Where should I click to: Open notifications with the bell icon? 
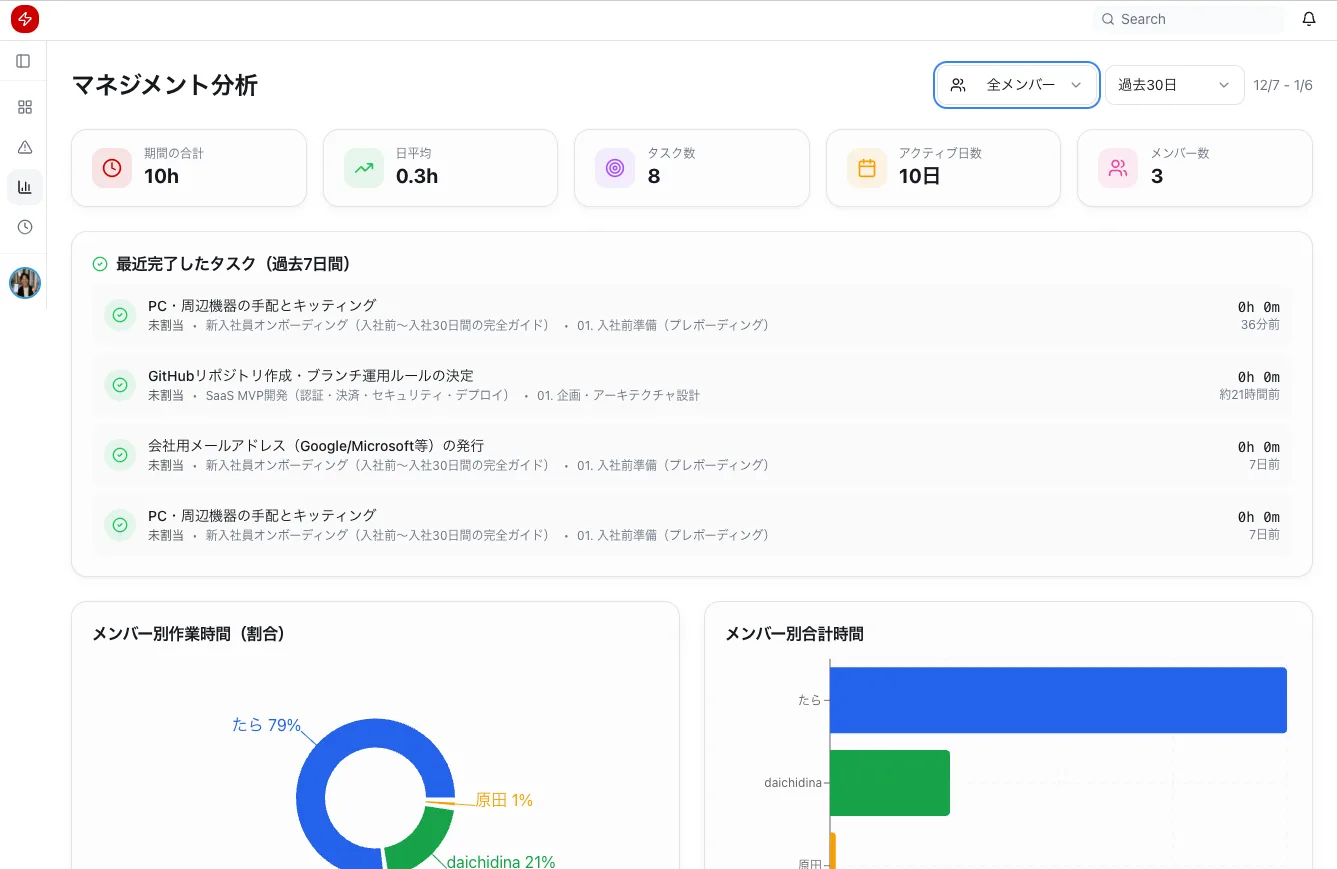pos(1309,19)
